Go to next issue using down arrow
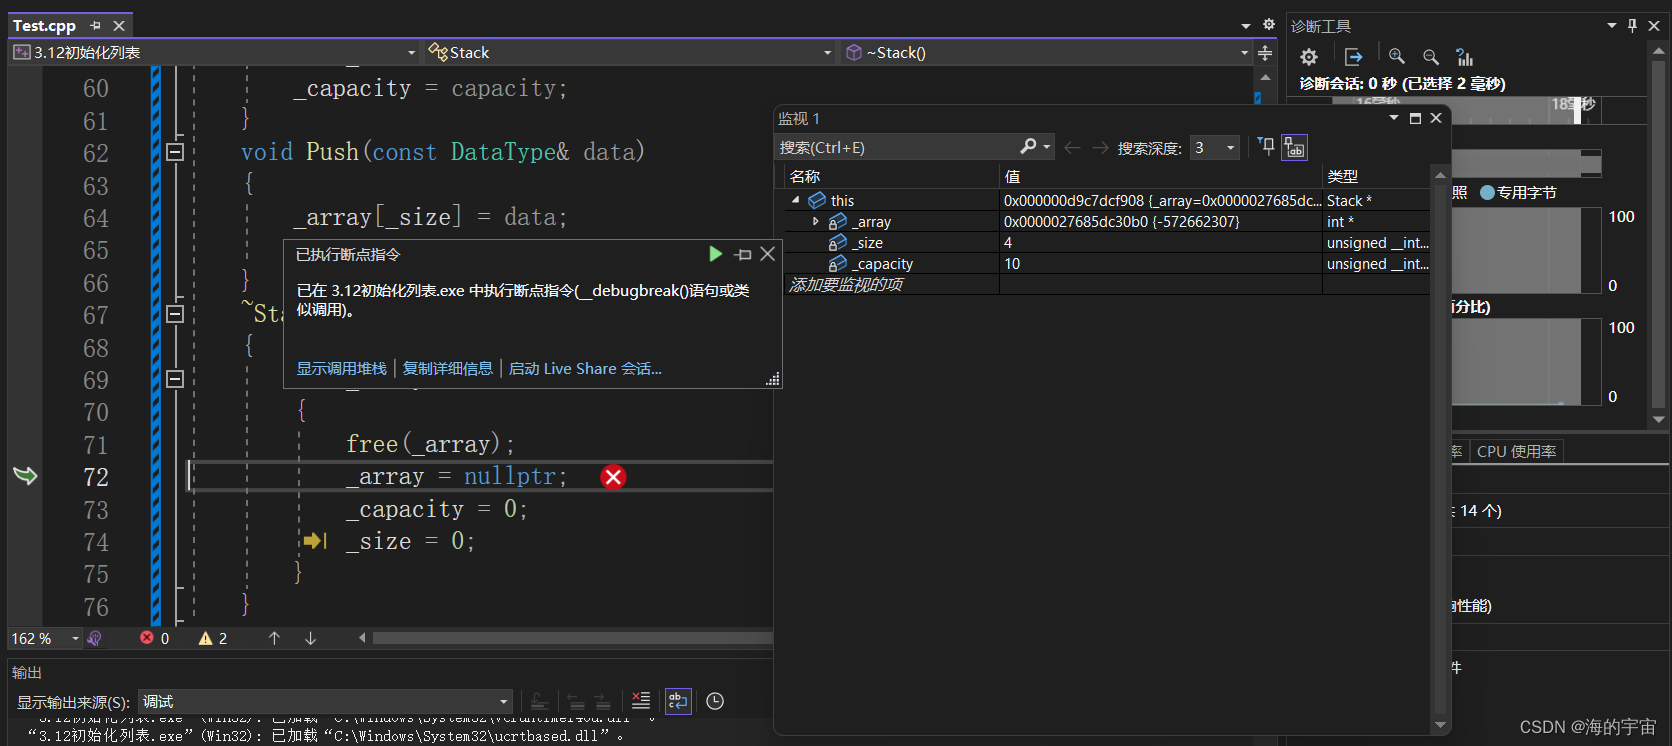 310,638
